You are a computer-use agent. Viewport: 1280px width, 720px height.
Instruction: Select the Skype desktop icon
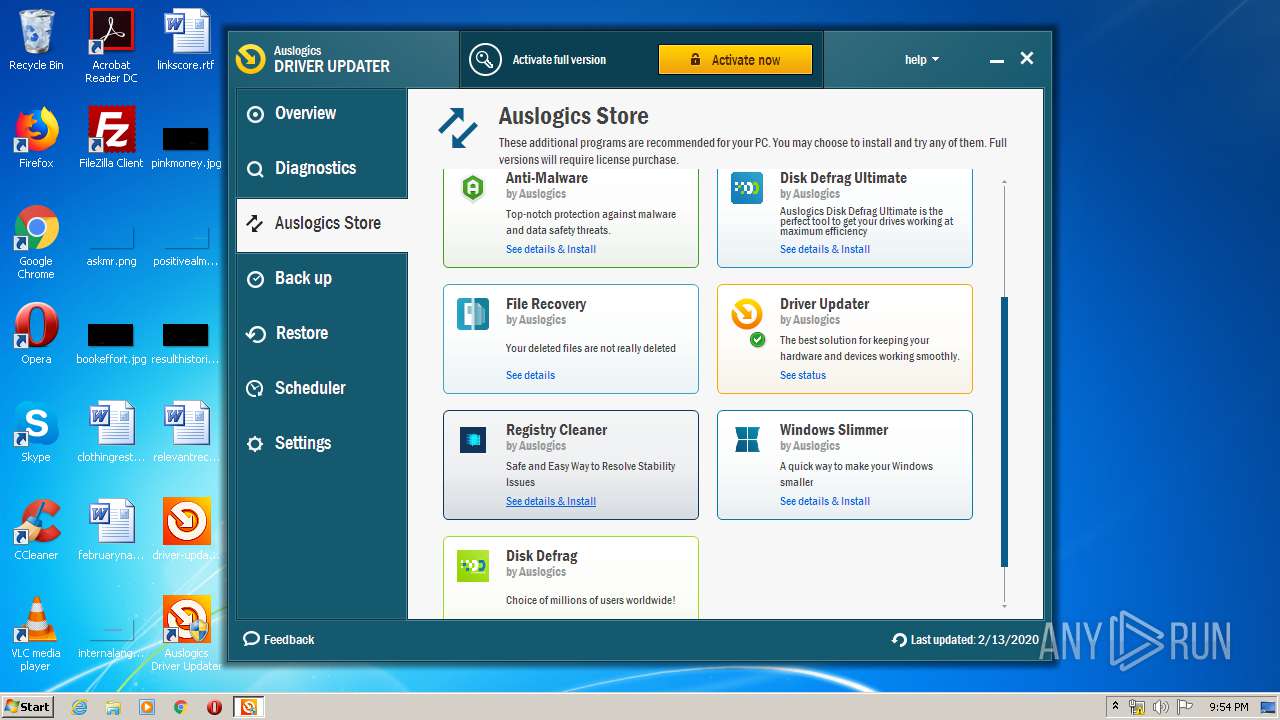[x=36, y=431]
